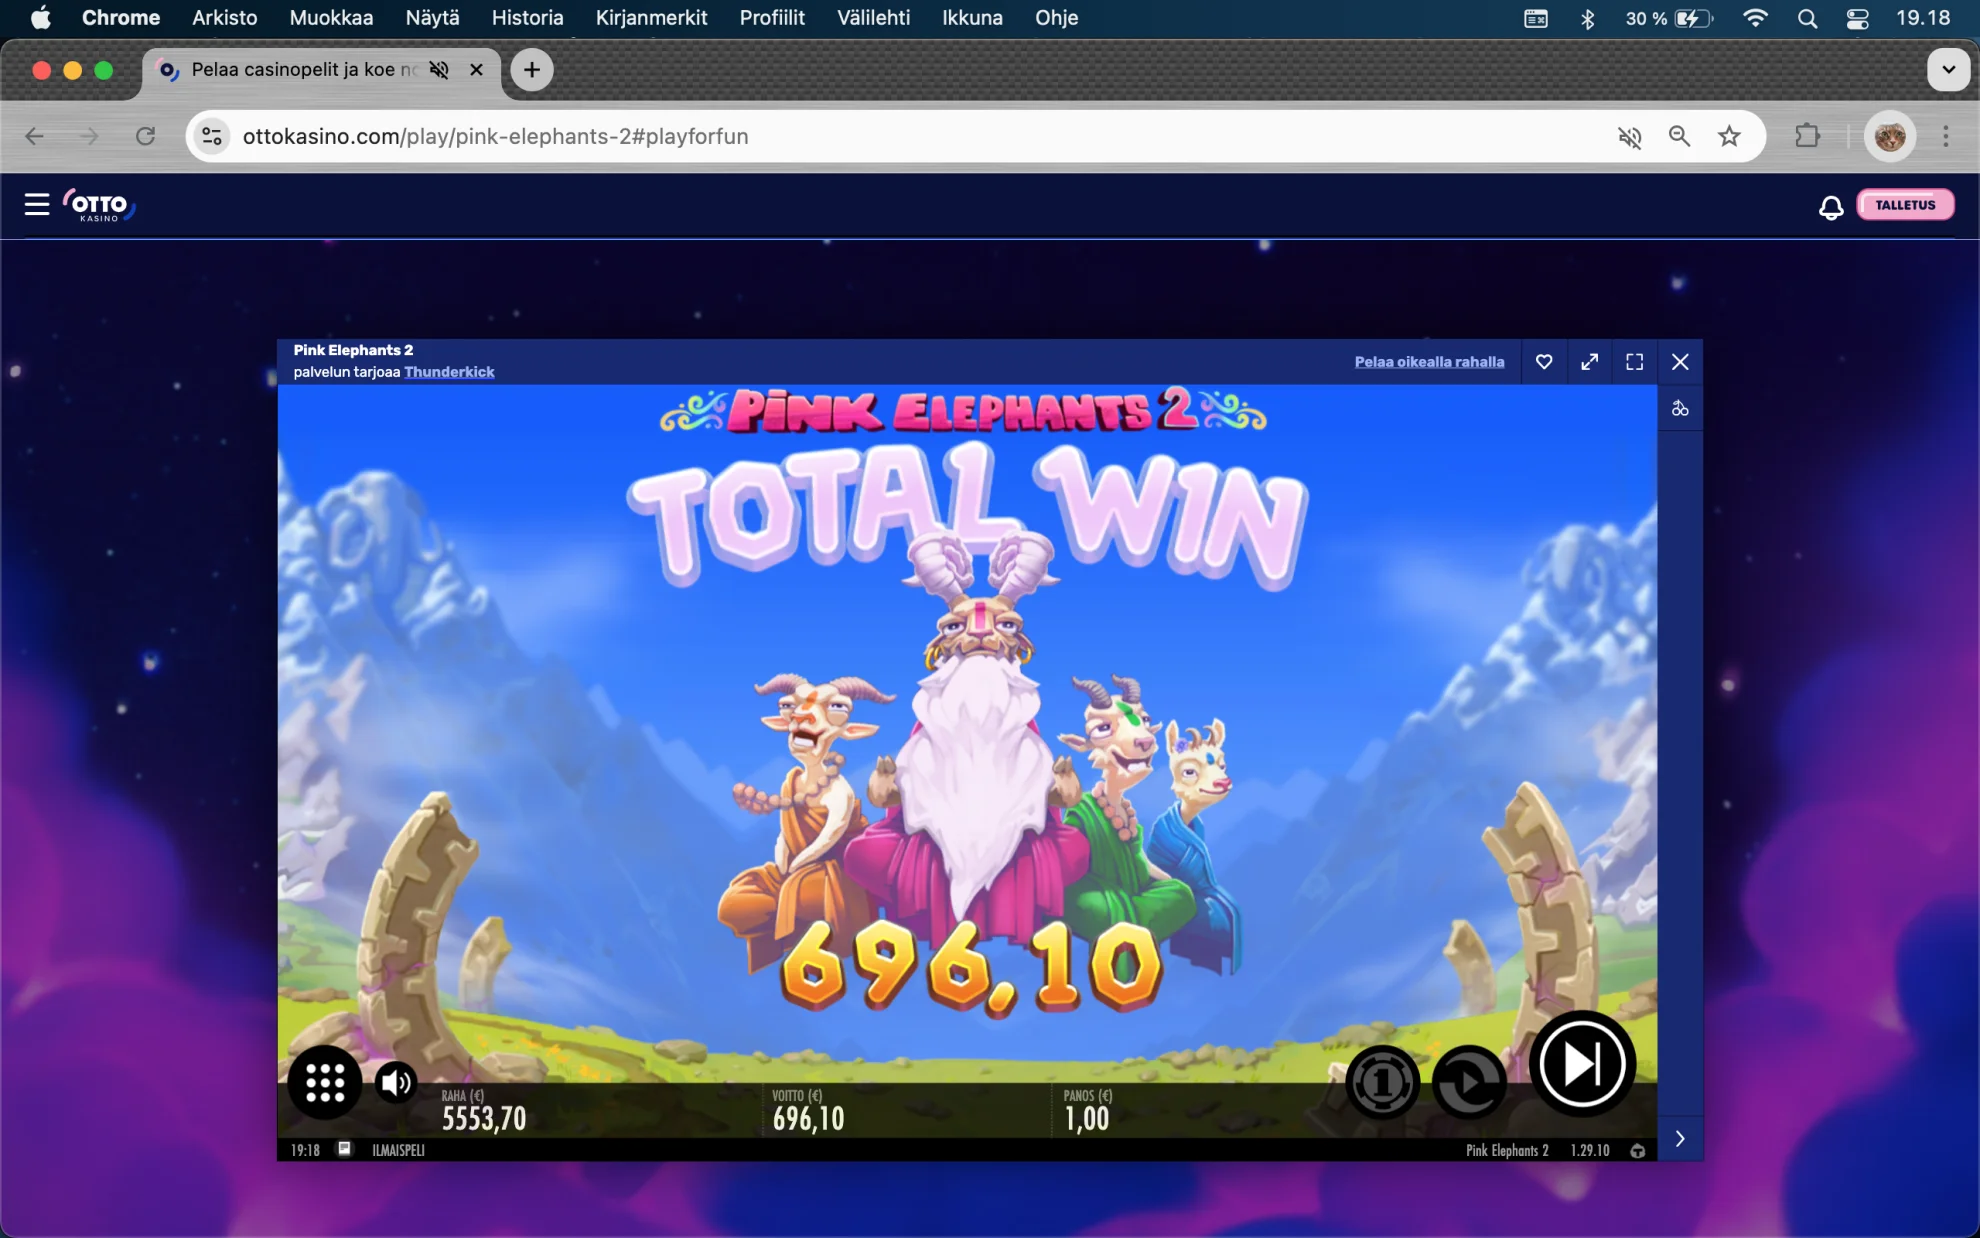The height and width of the screenshot is (1238, 1980).
Task: Close the Pink Elephants 2 game panel
Action: [x=1680, y=362]
